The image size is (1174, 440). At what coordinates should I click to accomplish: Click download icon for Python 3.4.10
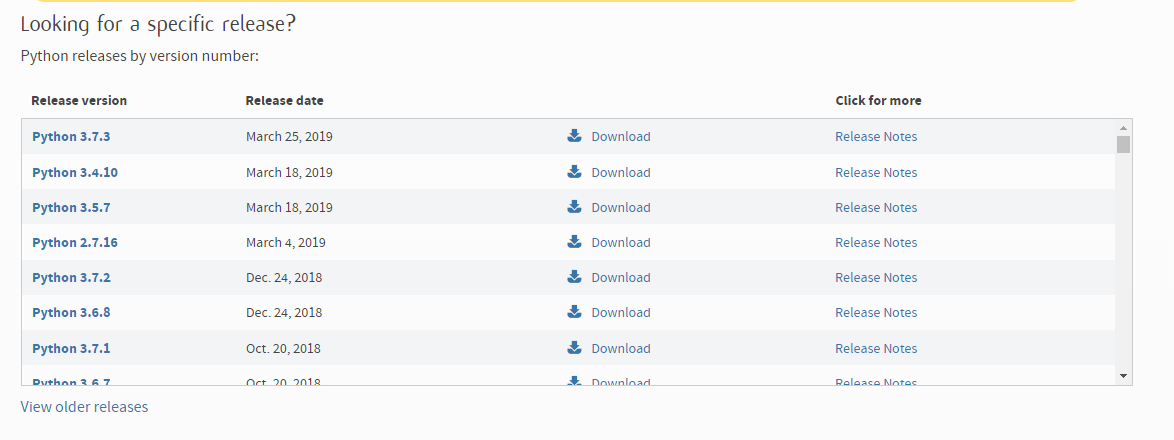tap(574, 171)
